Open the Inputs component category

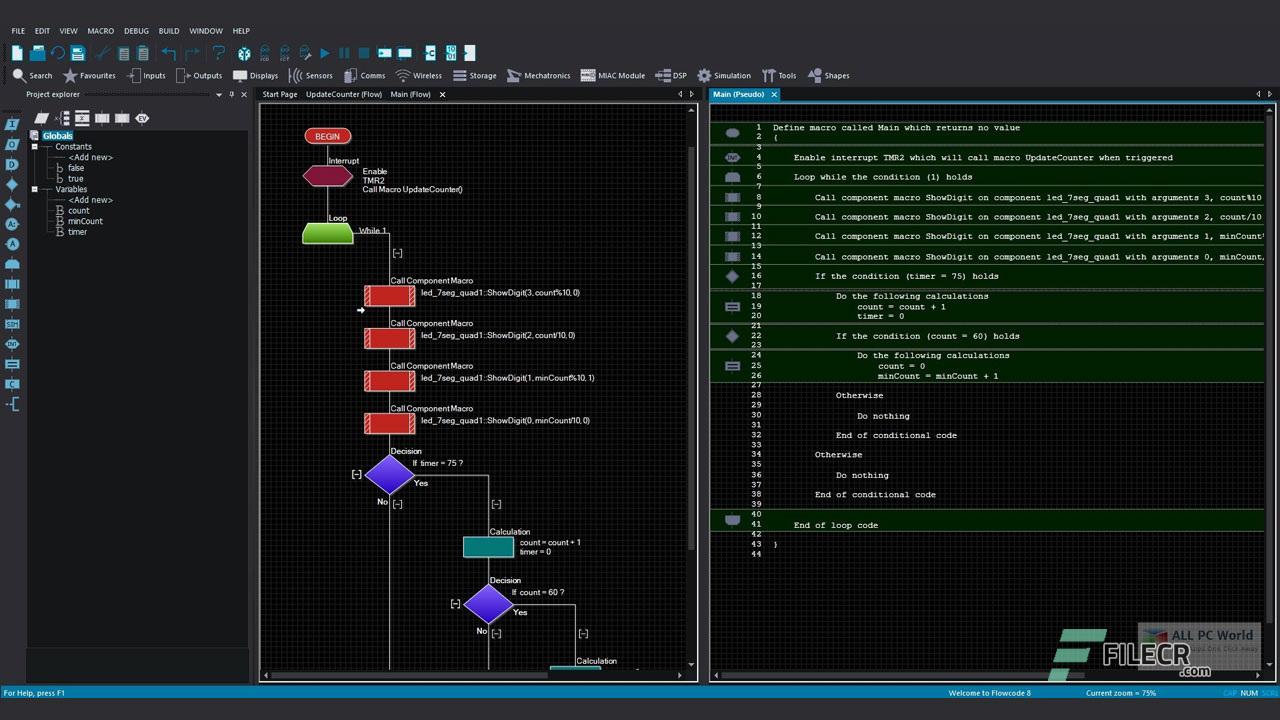tap(146, 75)
